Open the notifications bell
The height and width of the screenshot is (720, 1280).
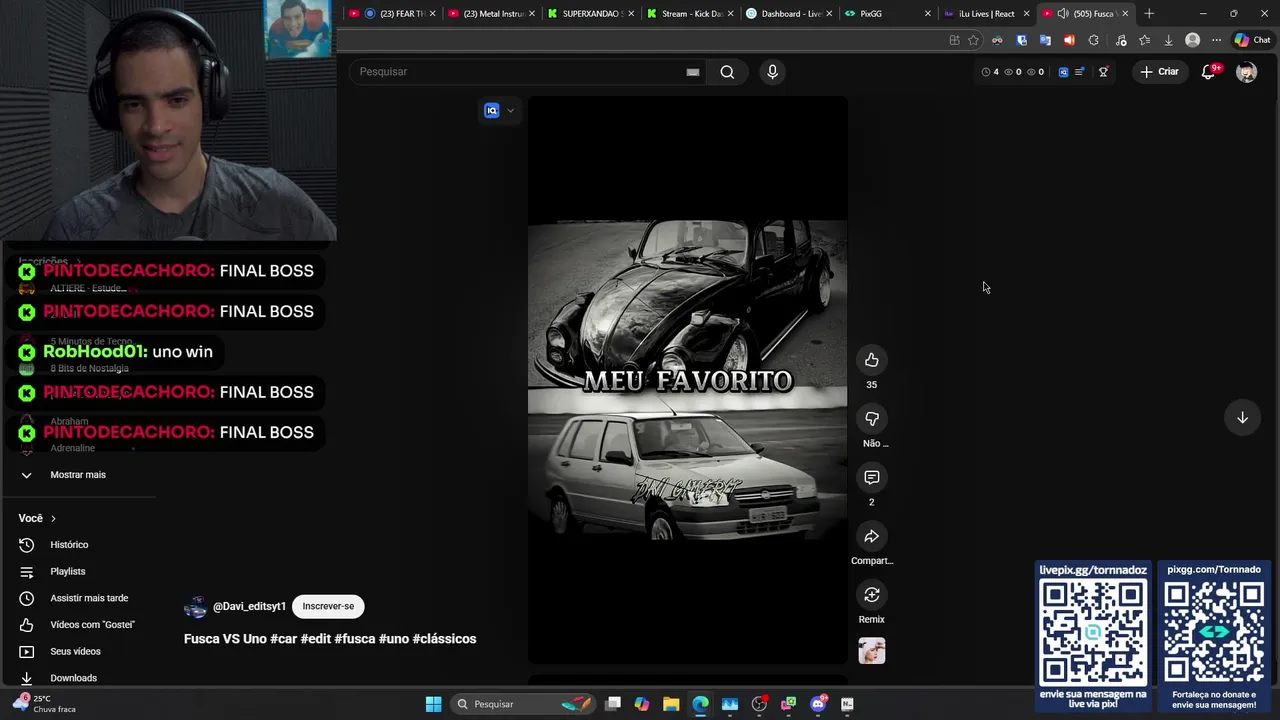point(1208,72)
